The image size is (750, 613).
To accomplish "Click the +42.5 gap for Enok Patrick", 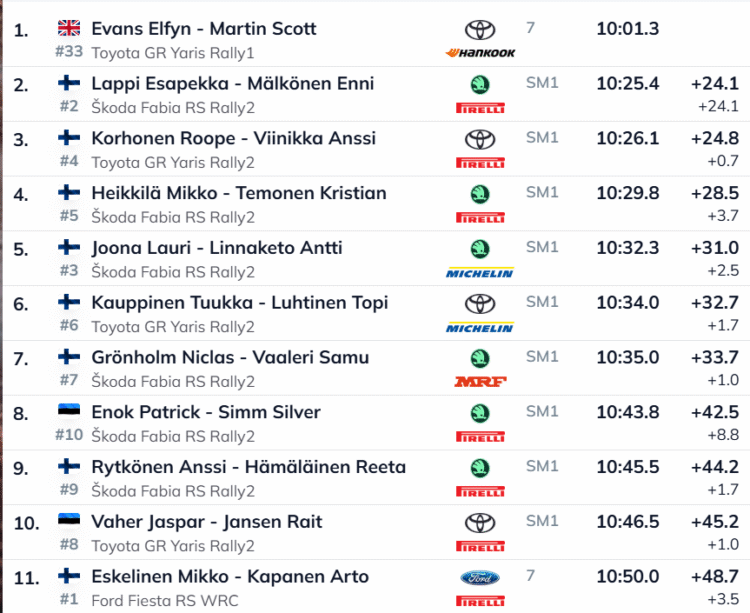I will pos(714,412).
